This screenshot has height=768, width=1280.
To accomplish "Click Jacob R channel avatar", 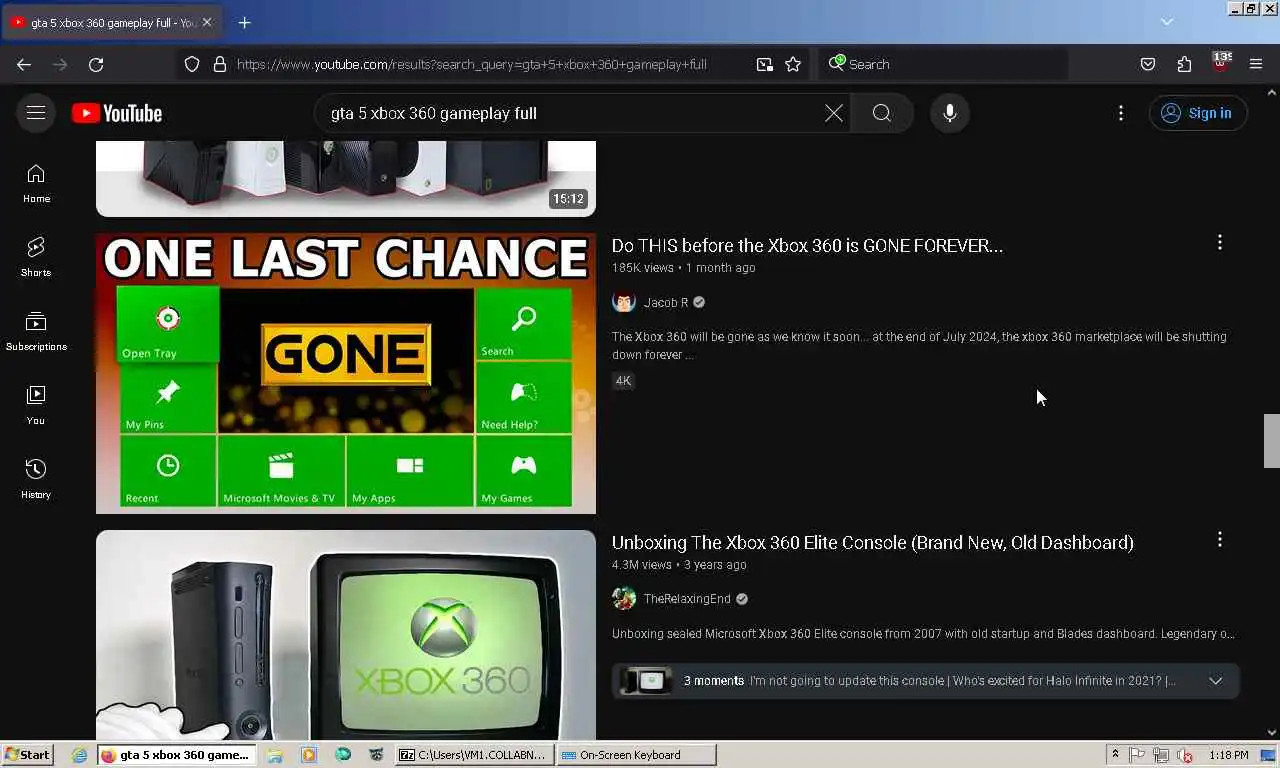I will click(x=624, y=302).
